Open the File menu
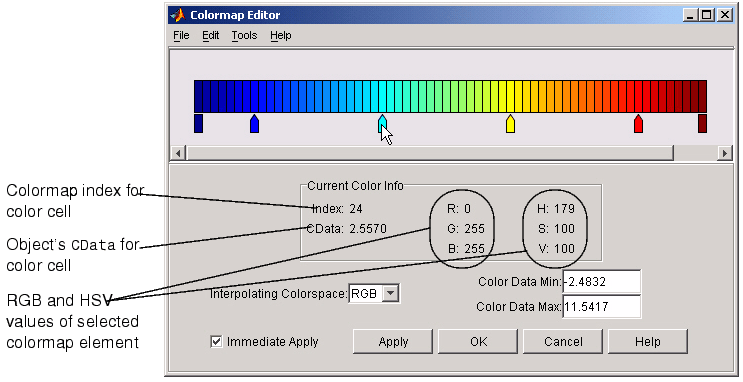The height and width of the screenshot is (382, 743). [x=181, y=36]
